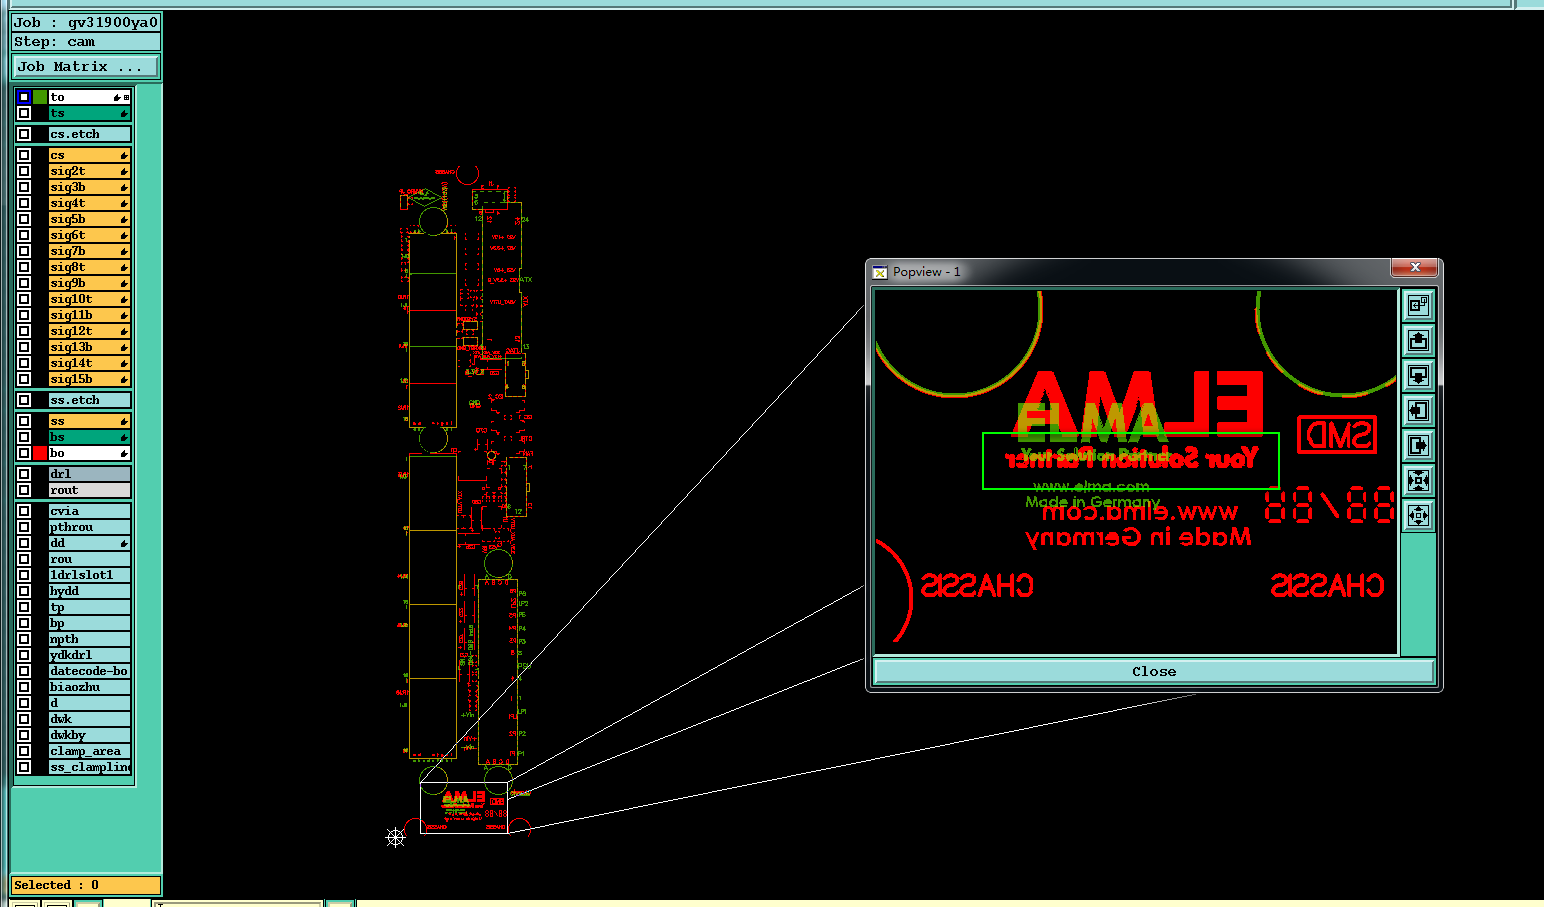
Task: Click the Popview home/restore view icon
Action: click(x=1418, y=305)
